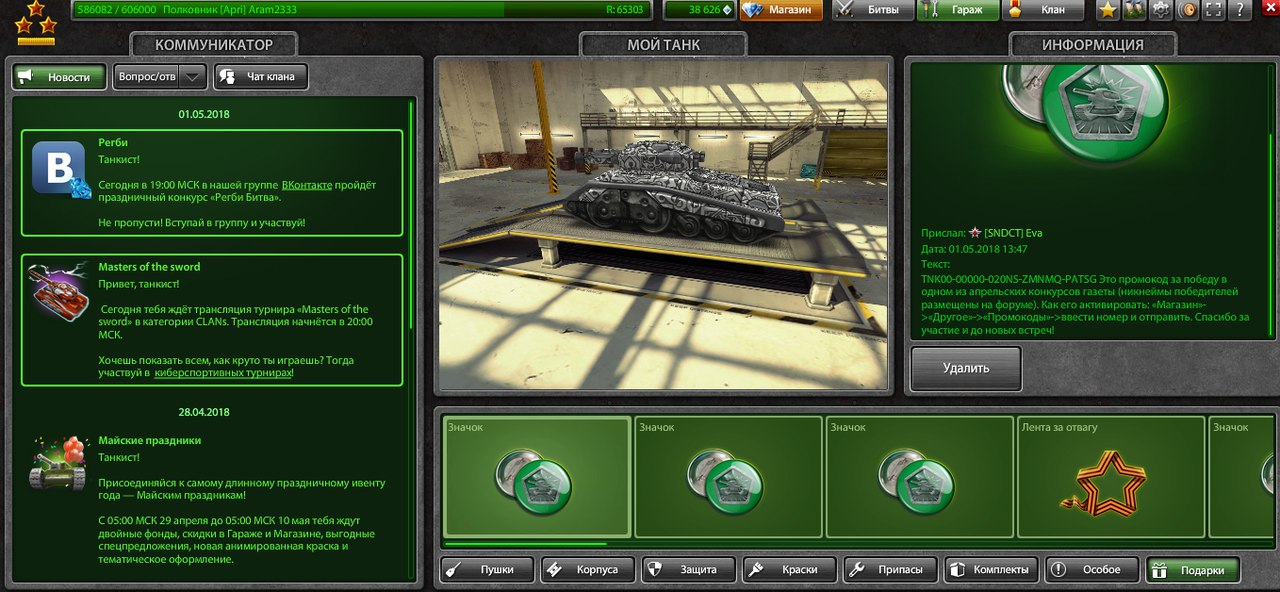The width and height of the screenshot is (1280, 592).
Task: Click the Мой танк panel header
Action: [663, 45]
